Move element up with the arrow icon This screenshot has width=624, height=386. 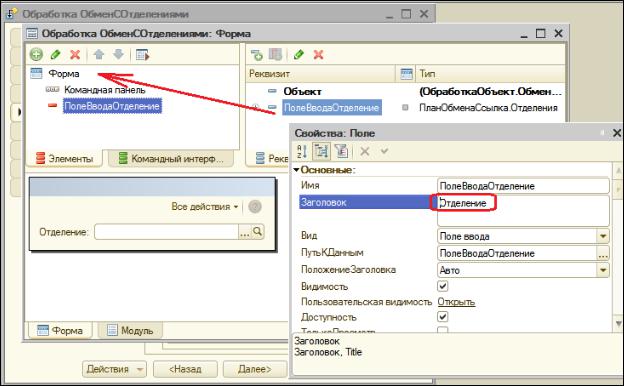99,54
